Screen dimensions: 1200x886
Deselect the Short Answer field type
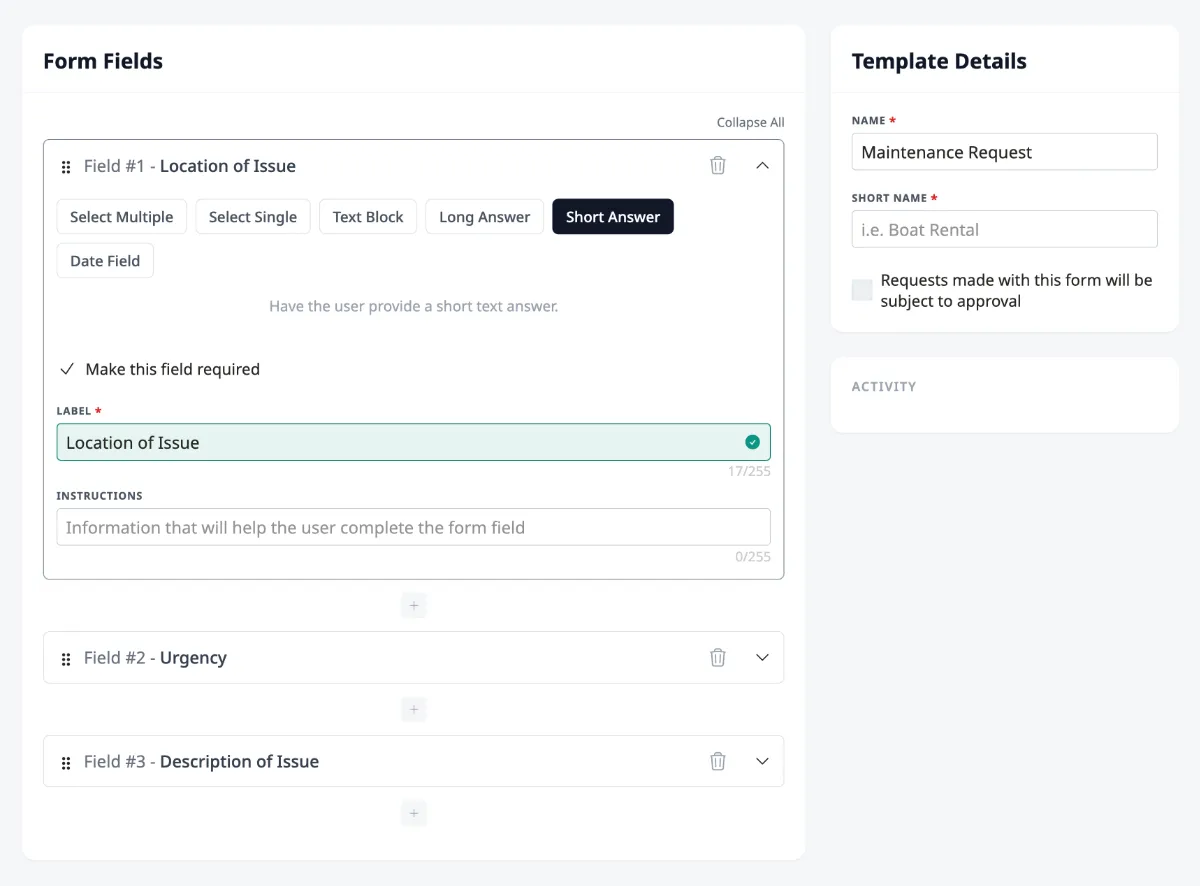612,216
